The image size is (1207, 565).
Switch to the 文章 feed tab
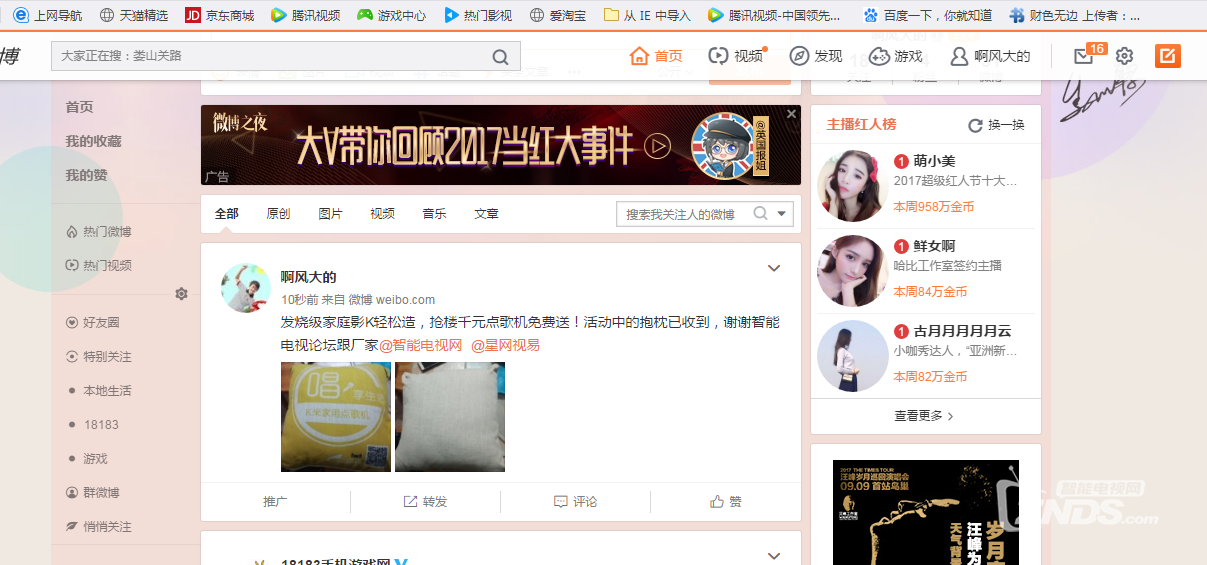tap(486, 214)
